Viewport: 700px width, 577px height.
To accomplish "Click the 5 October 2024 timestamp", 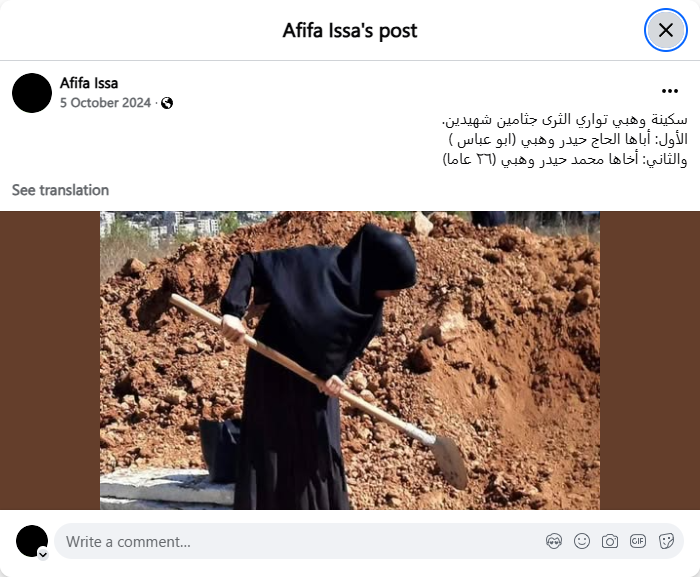I will click(105, 103).
